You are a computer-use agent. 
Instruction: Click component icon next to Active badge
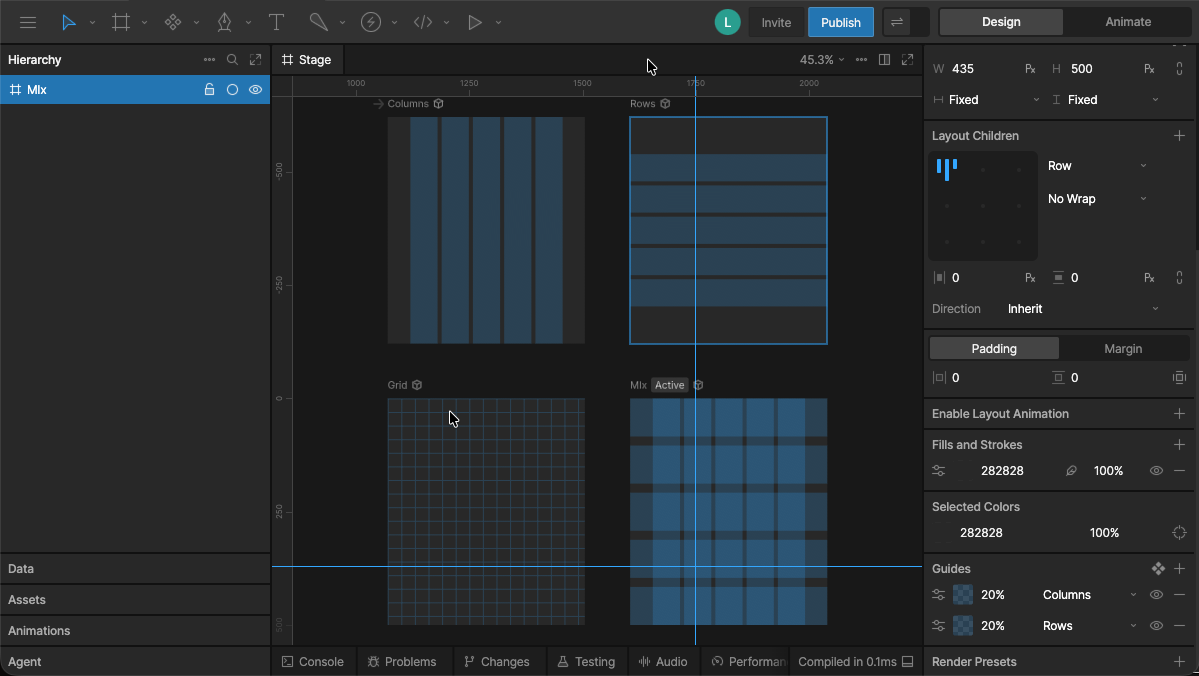[x=698, y=385]
